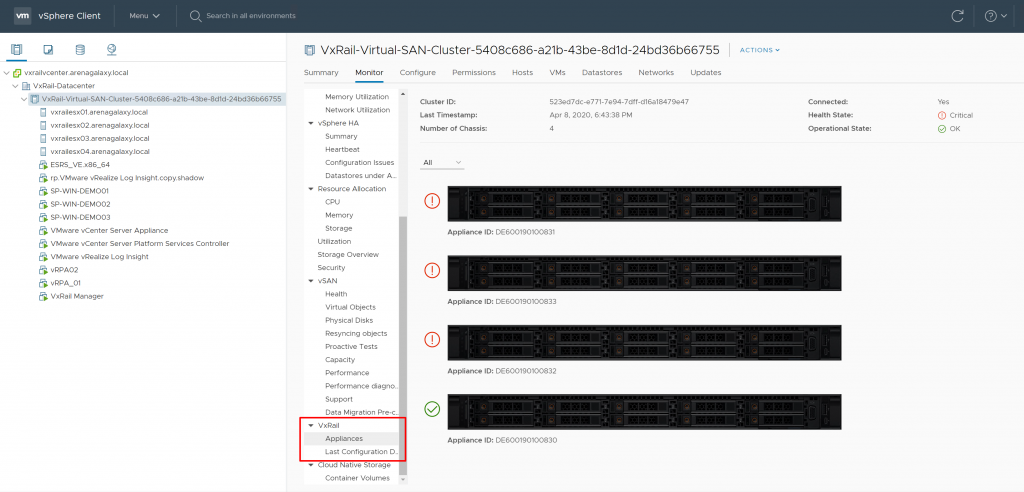
Task: Collapse the vxrailvcenter.arenagalaxy.local tree node
Action: click(x=7, y=73)
